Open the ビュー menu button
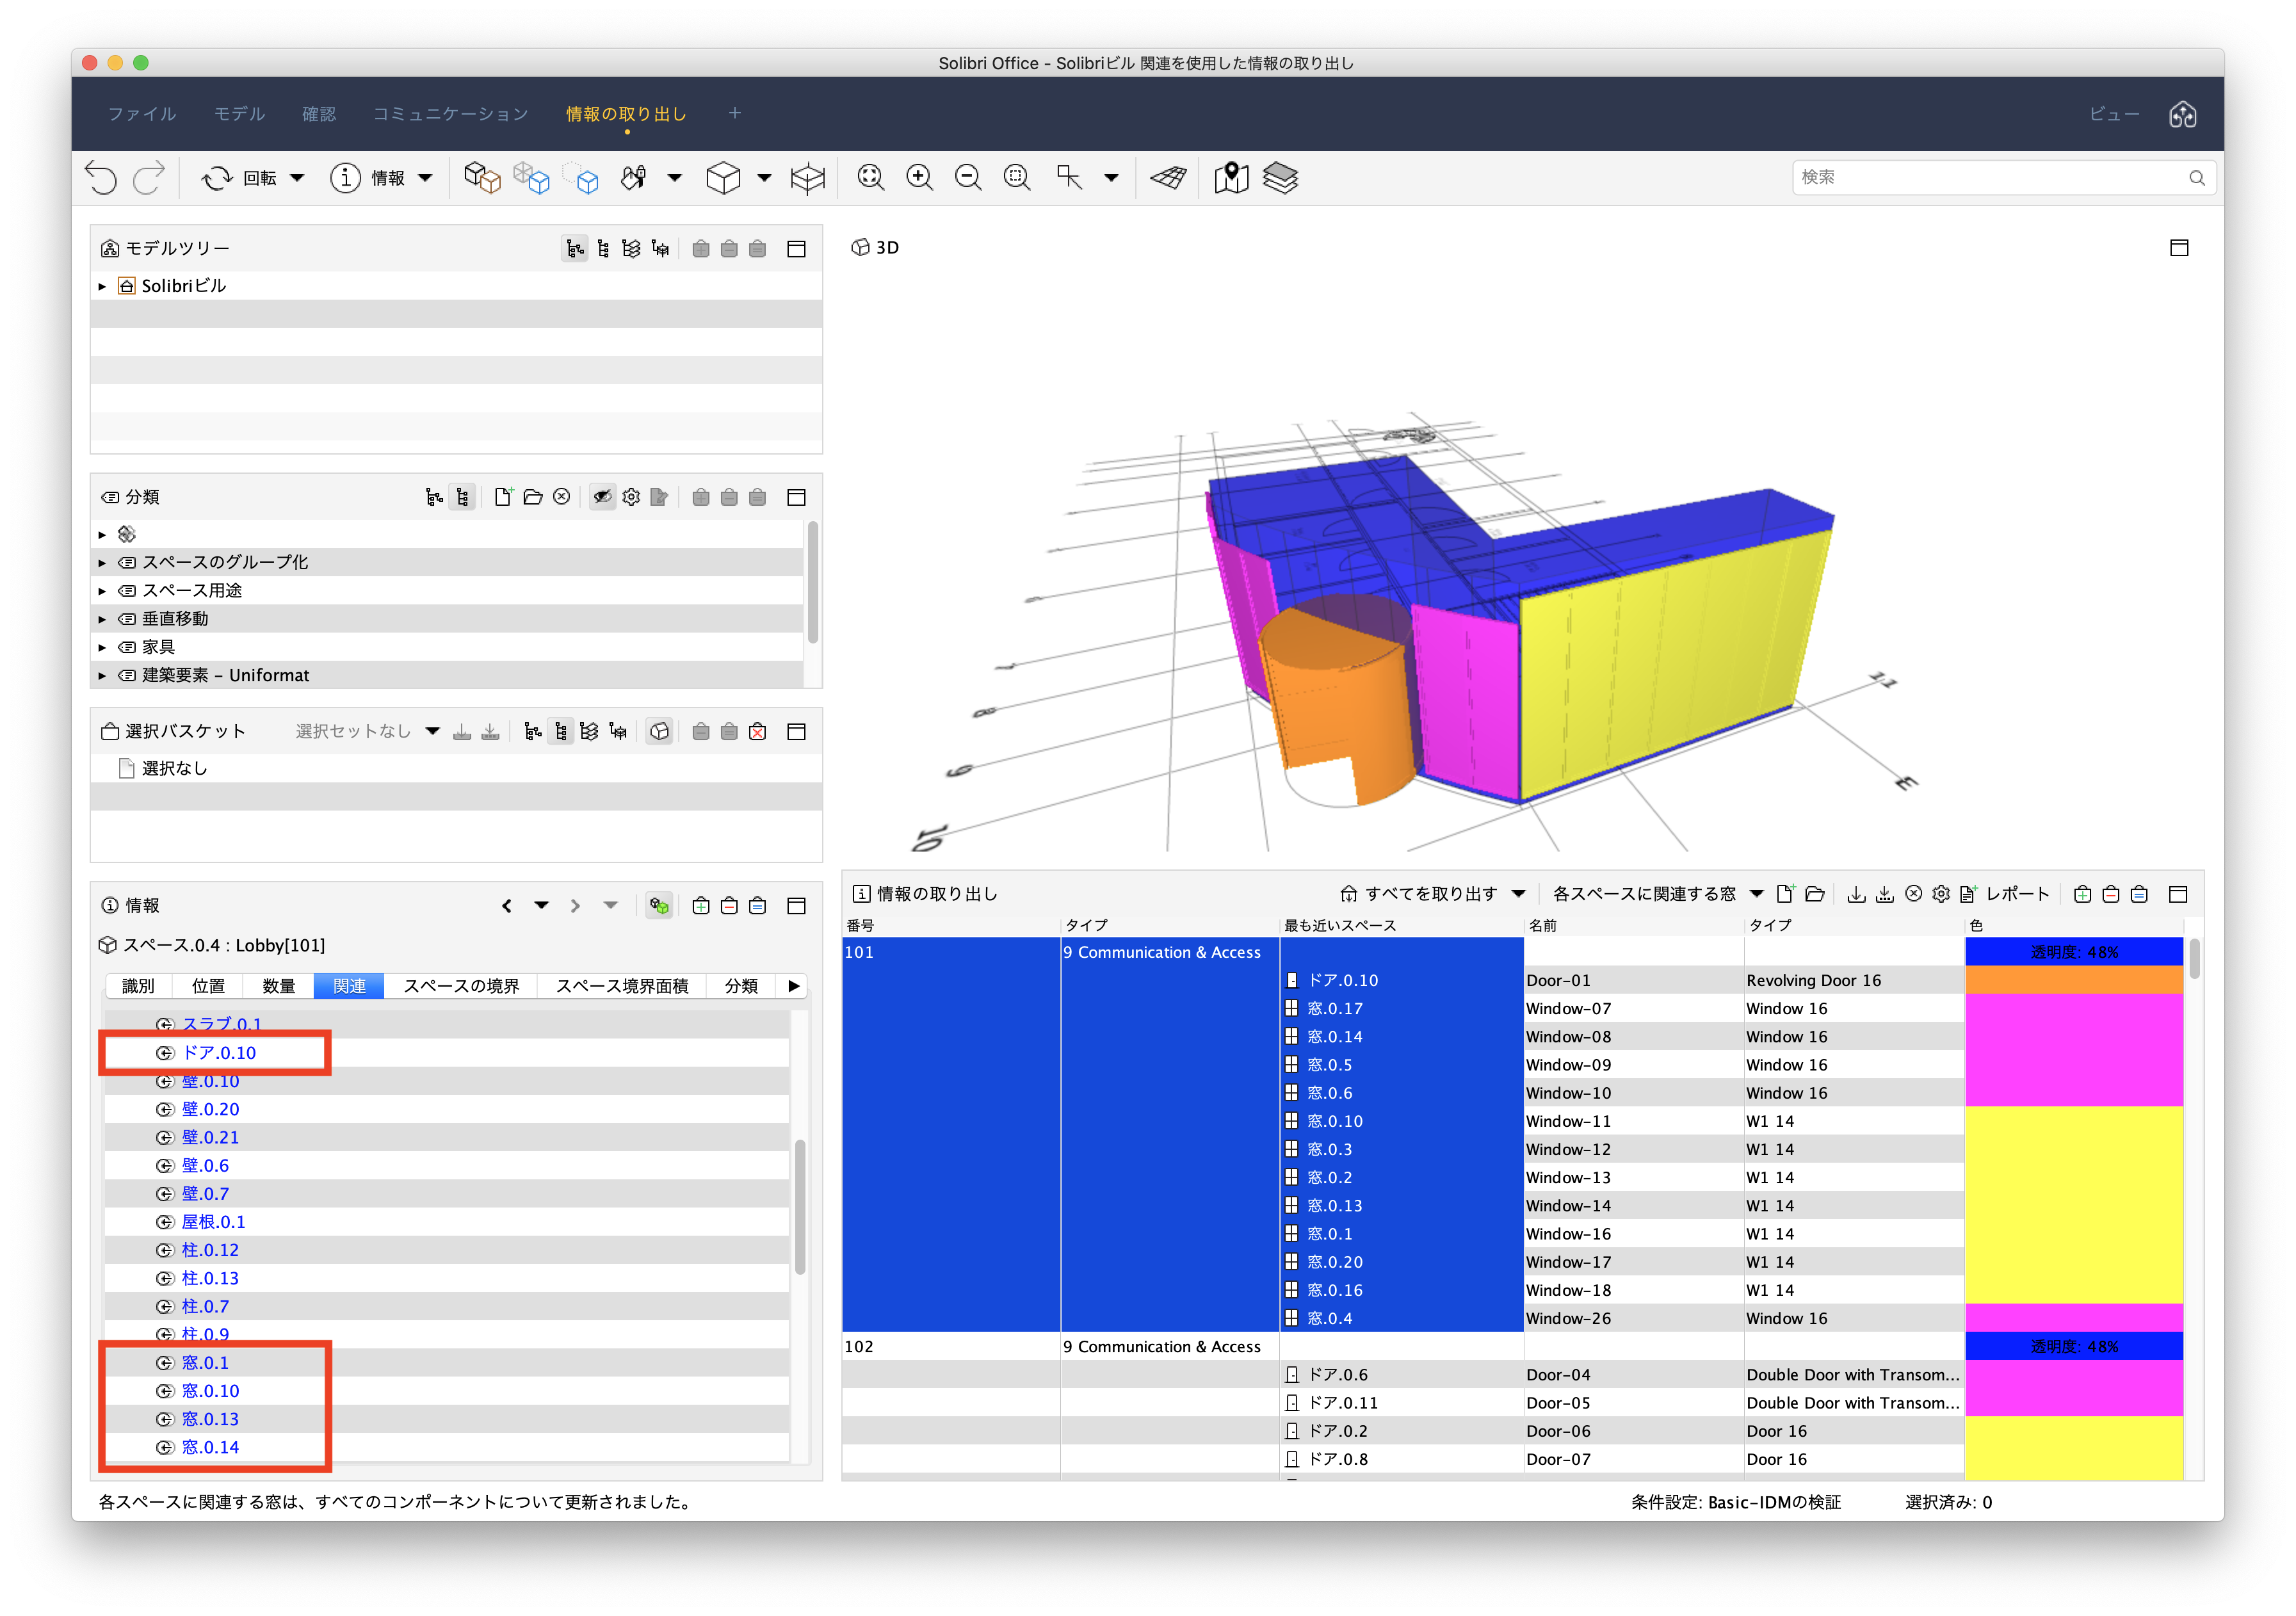Screen dimensions: 2296x1616 (x=2114, y=114)
